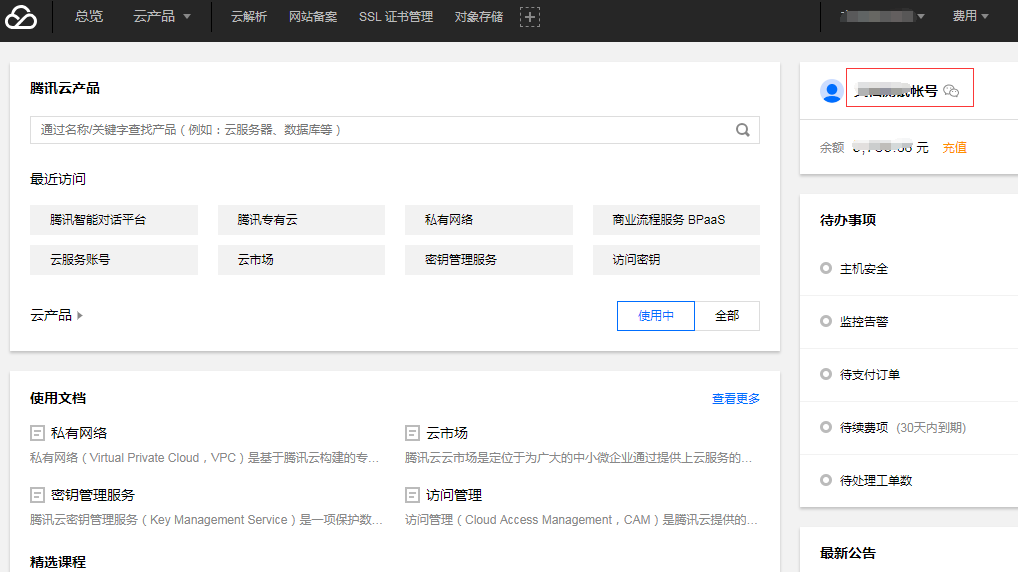This screenshot has height=572, width=1018.
Task: Click the Cloud Access Management description text
Action: tap(581, 520)
